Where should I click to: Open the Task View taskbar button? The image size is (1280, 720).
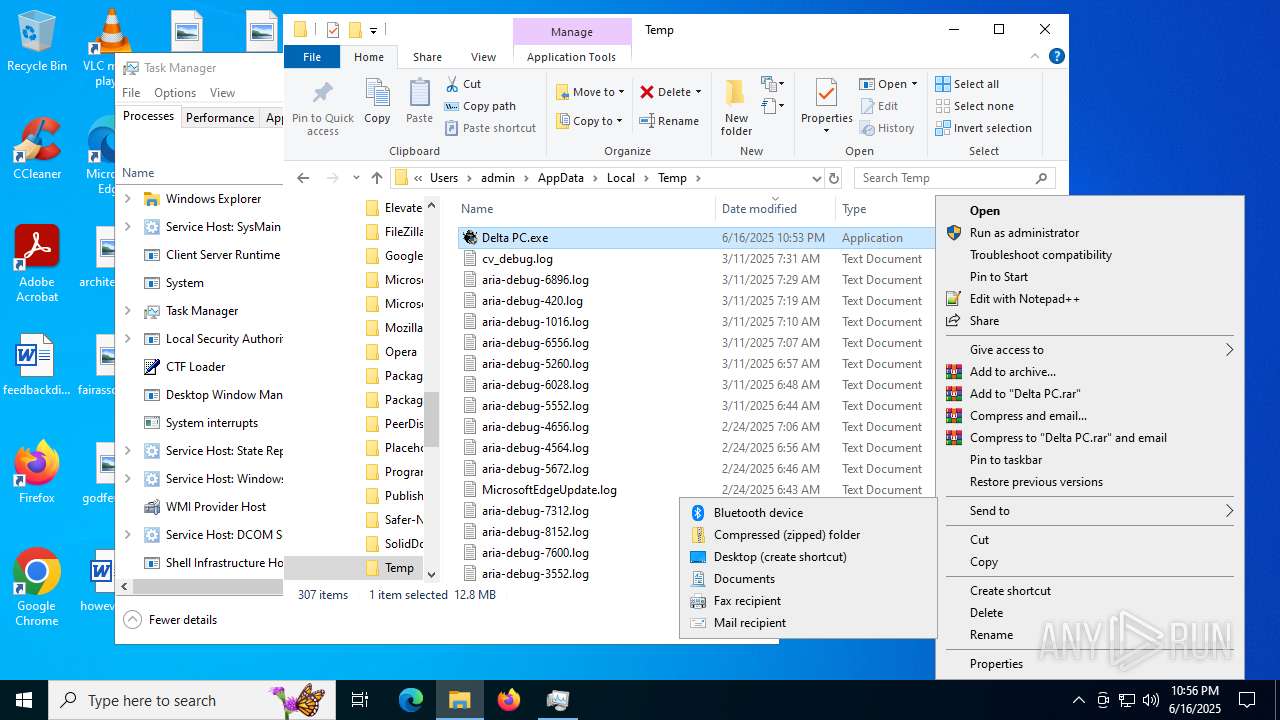point(360,700)
